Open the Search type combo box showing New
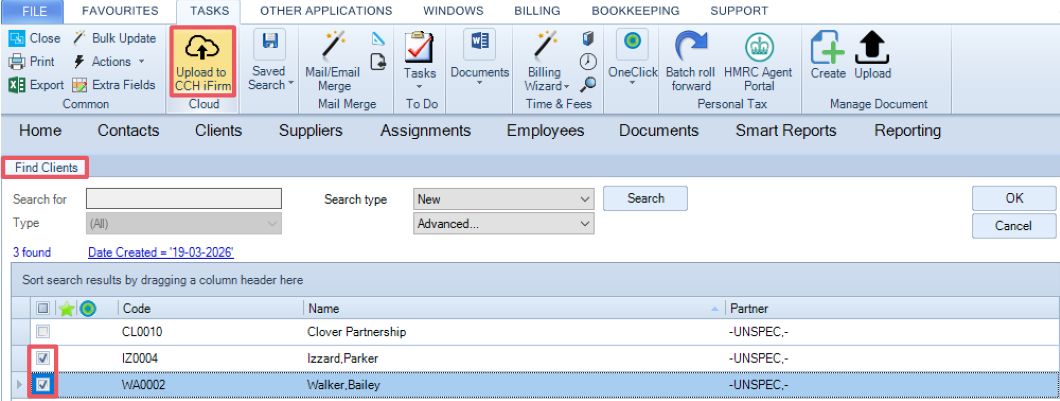1060x401 pixels. click(504, 199)
